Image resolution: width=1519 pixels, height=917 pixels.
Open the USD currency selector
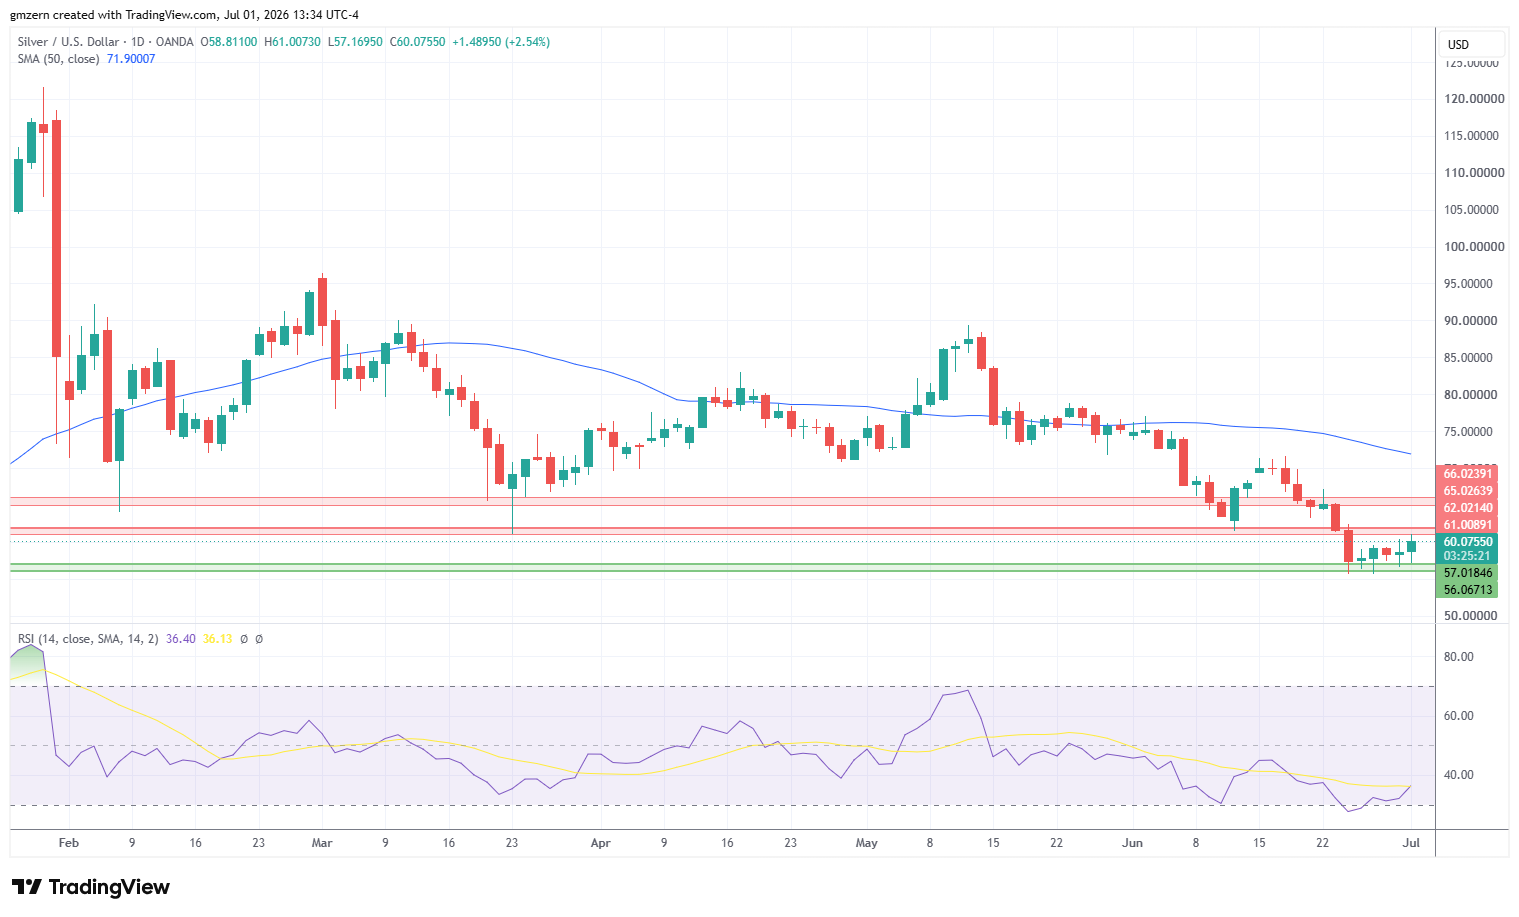click(x=1472, y=44)
